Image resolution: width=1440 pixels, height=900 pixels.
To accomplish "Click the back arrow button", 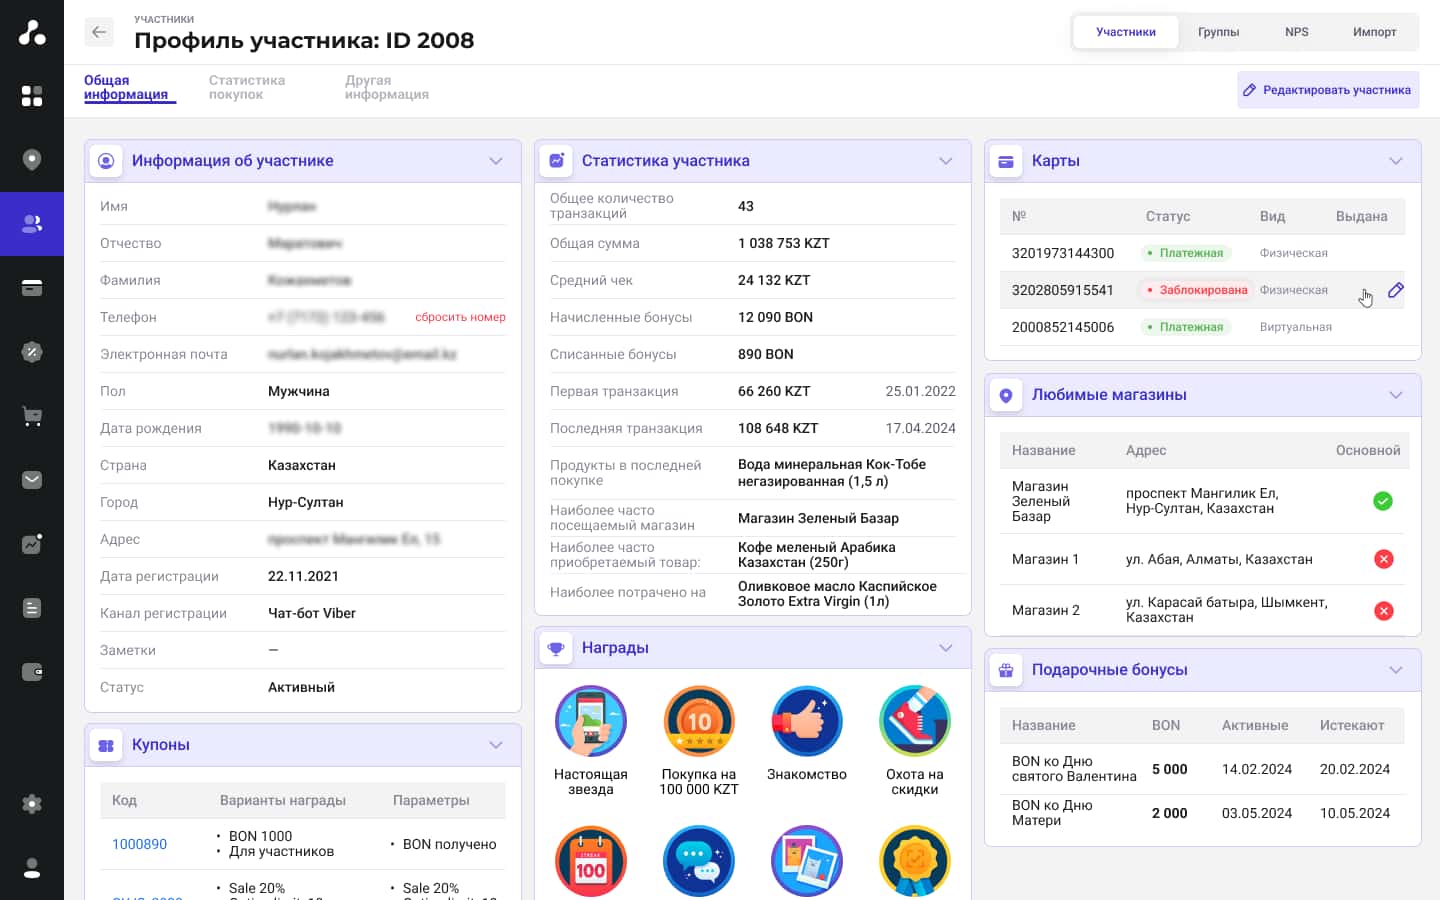I will (99, 32).
